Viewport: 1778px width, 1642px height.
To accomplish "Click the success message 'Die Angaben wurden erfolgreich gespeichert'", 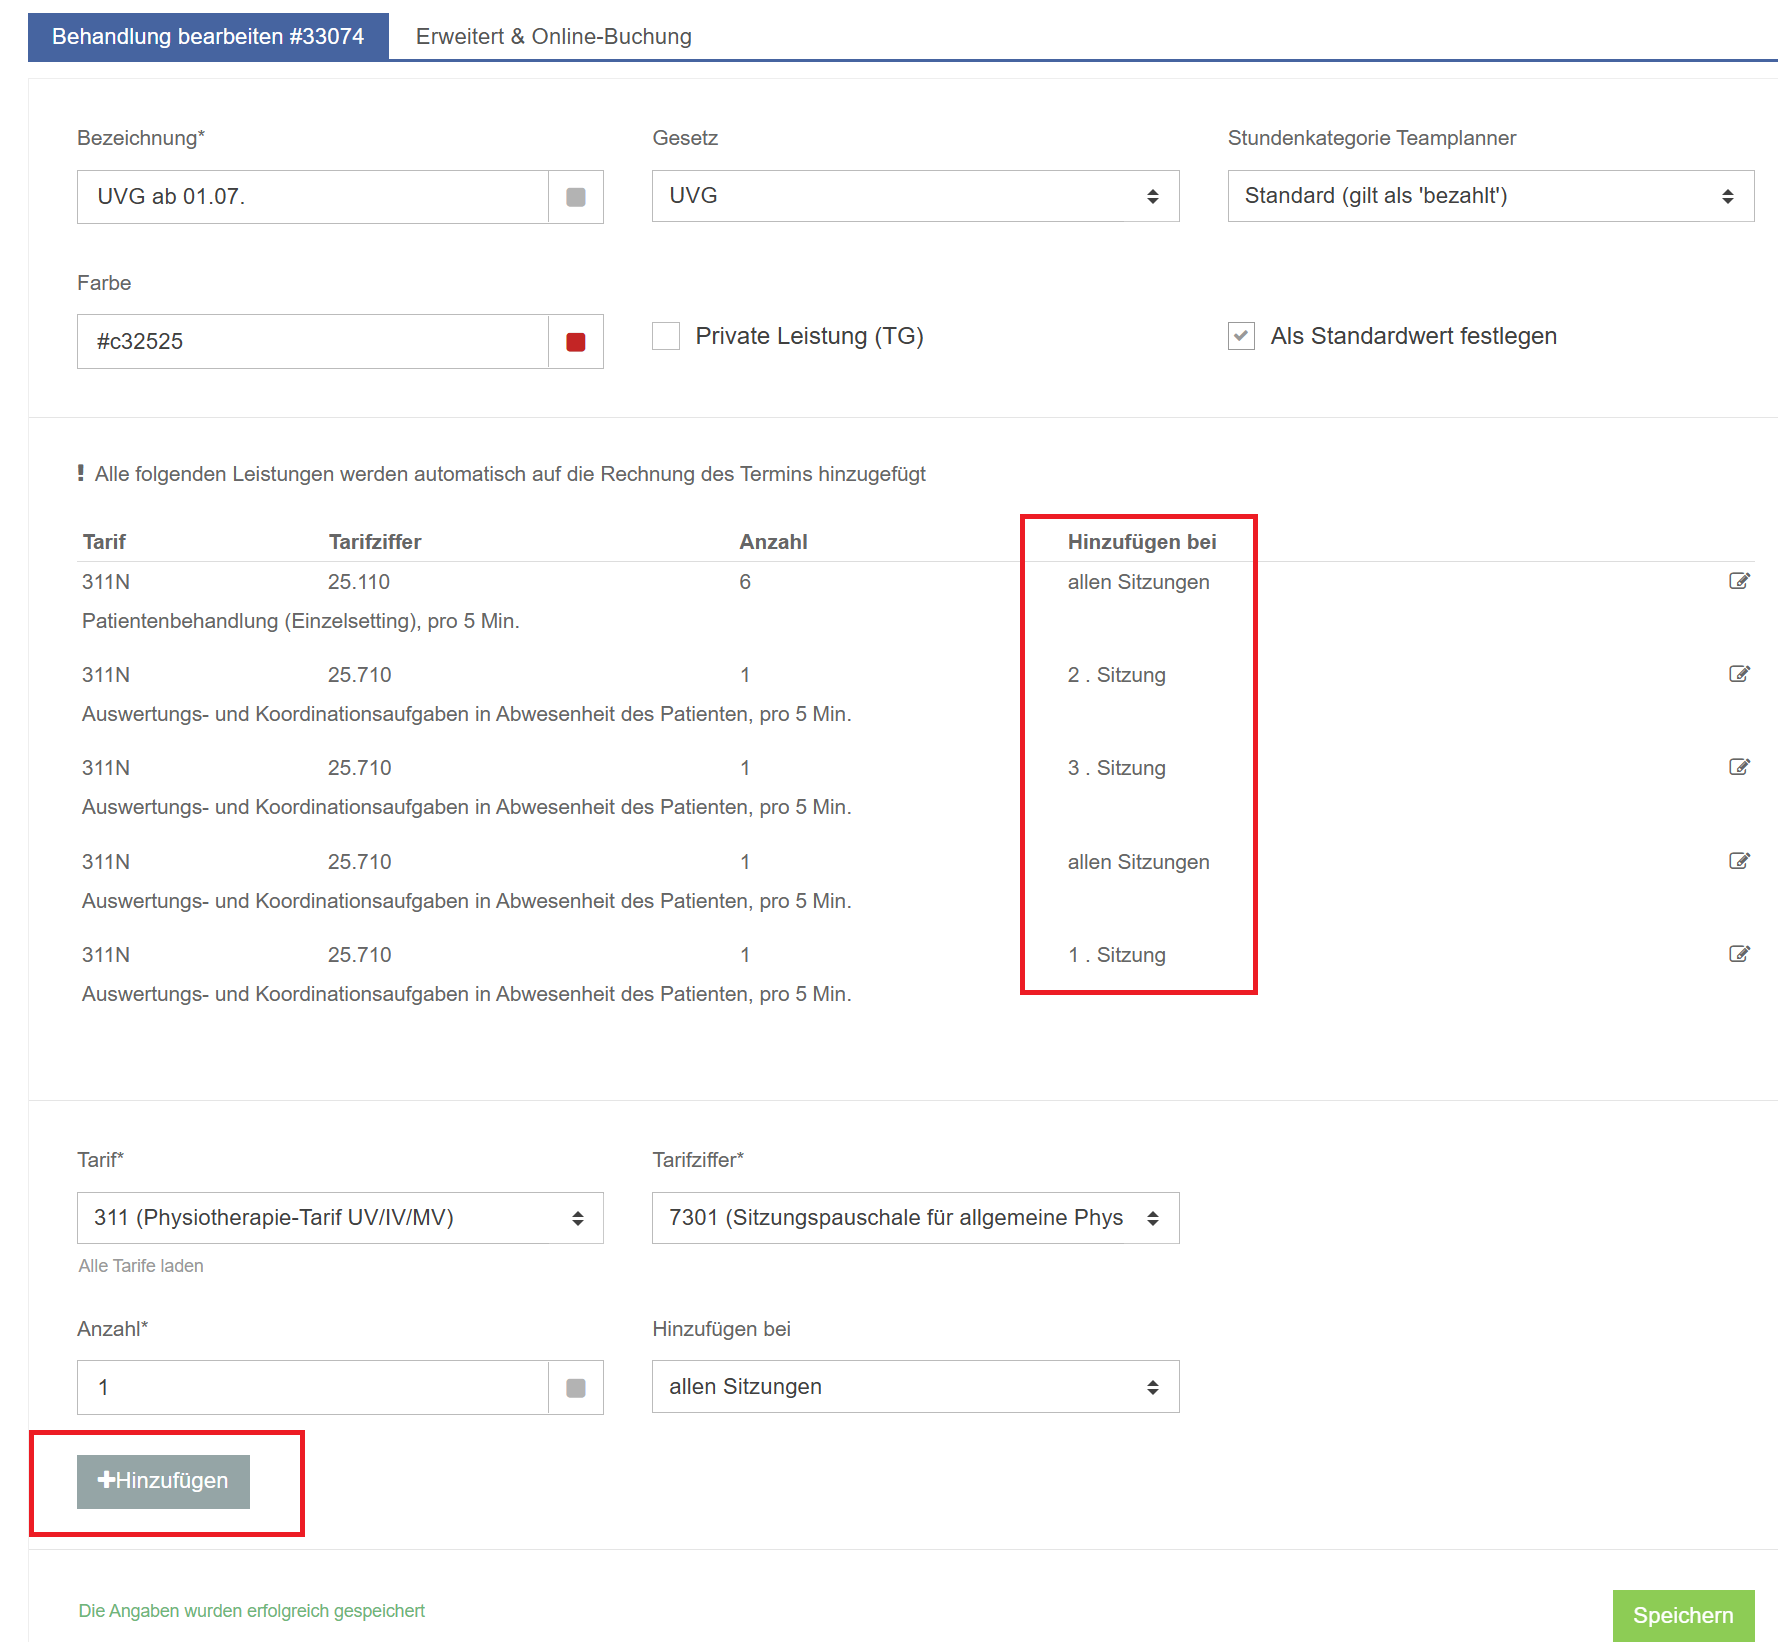I will point(252,1611).
